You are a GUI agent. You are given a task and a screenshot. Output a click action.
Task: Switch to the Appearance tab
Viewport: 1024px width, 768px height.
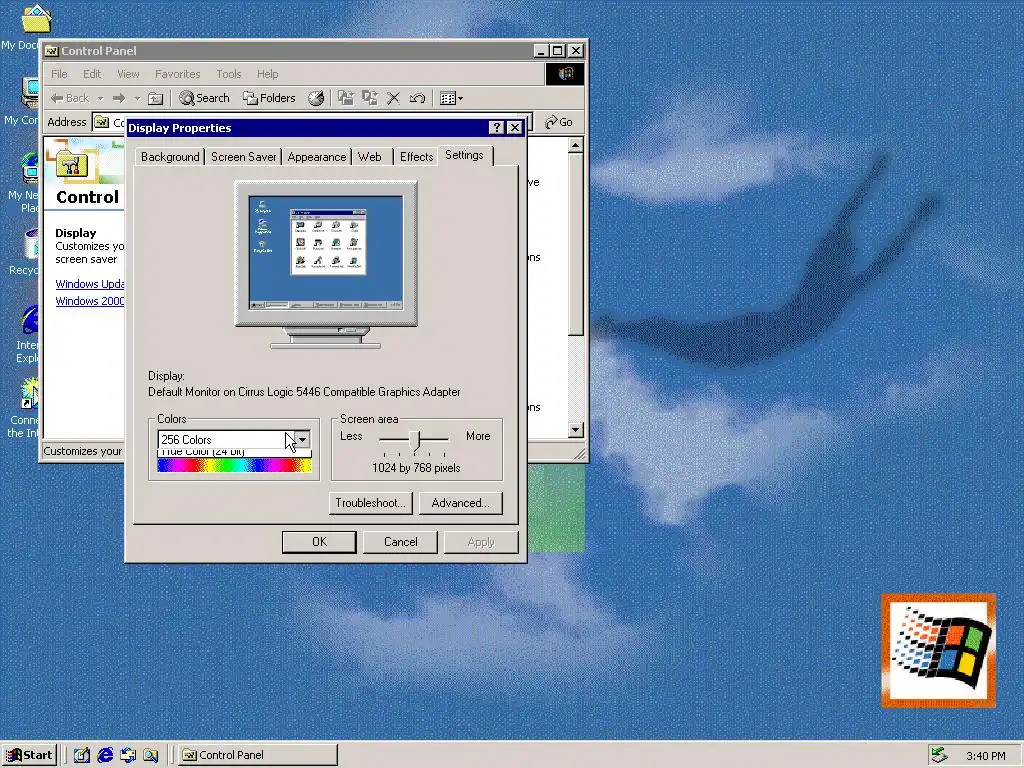point(317,157)
